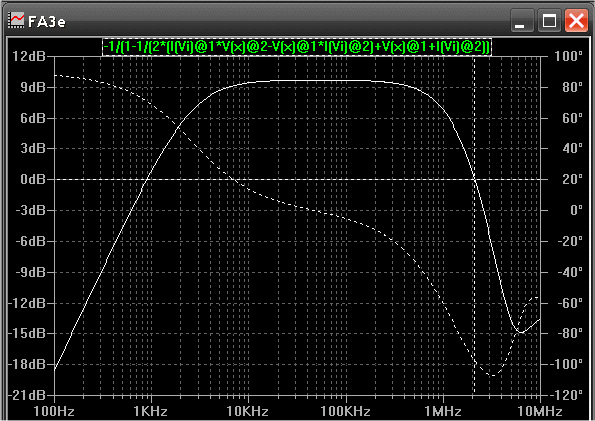Click the 100KHz frequency axis label

(x=345, y=411)
